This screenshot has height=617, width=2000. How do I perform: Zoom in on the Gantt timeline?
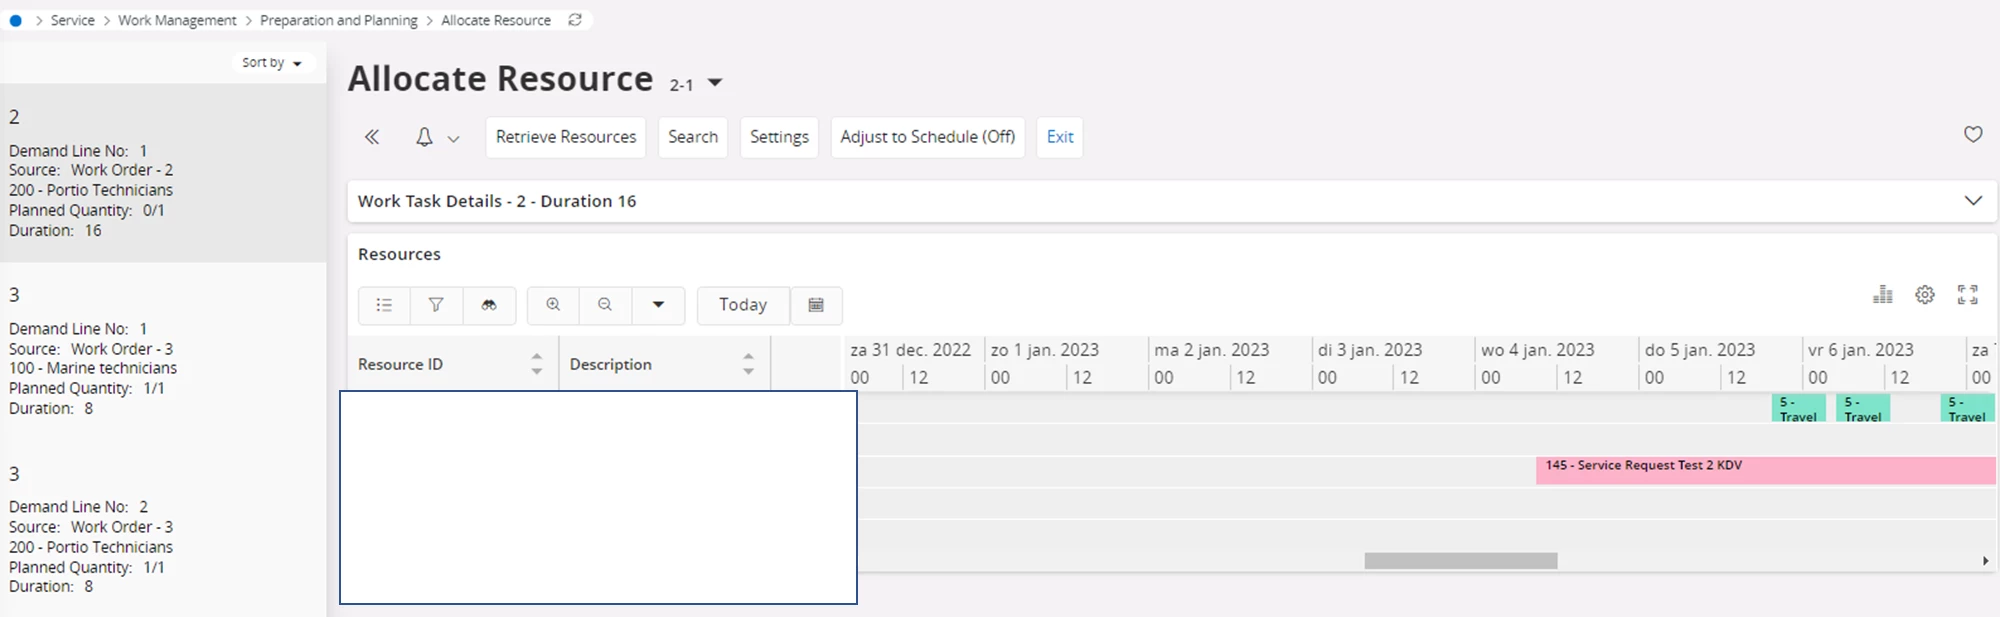pos(553,305)
